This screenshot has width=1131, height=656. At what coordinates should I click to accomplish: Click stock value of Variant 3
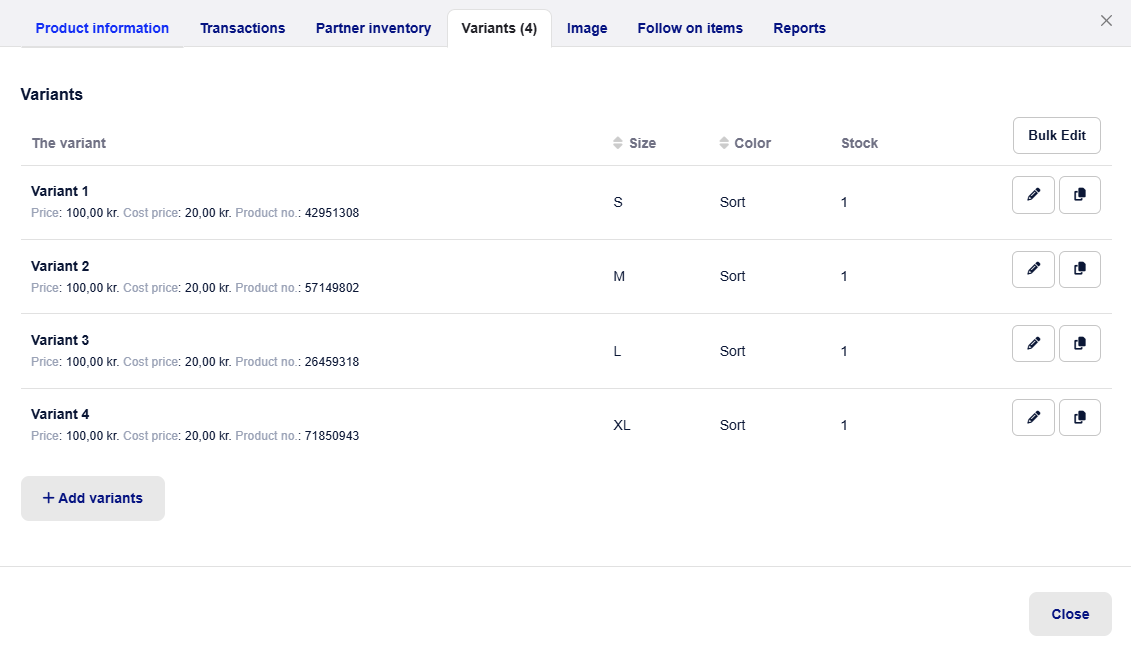844,351
